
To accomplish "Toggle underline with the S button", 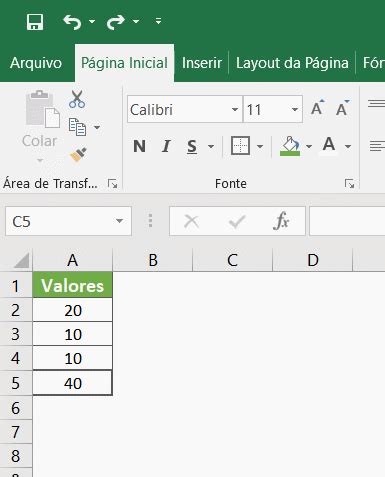I will 192,147.
